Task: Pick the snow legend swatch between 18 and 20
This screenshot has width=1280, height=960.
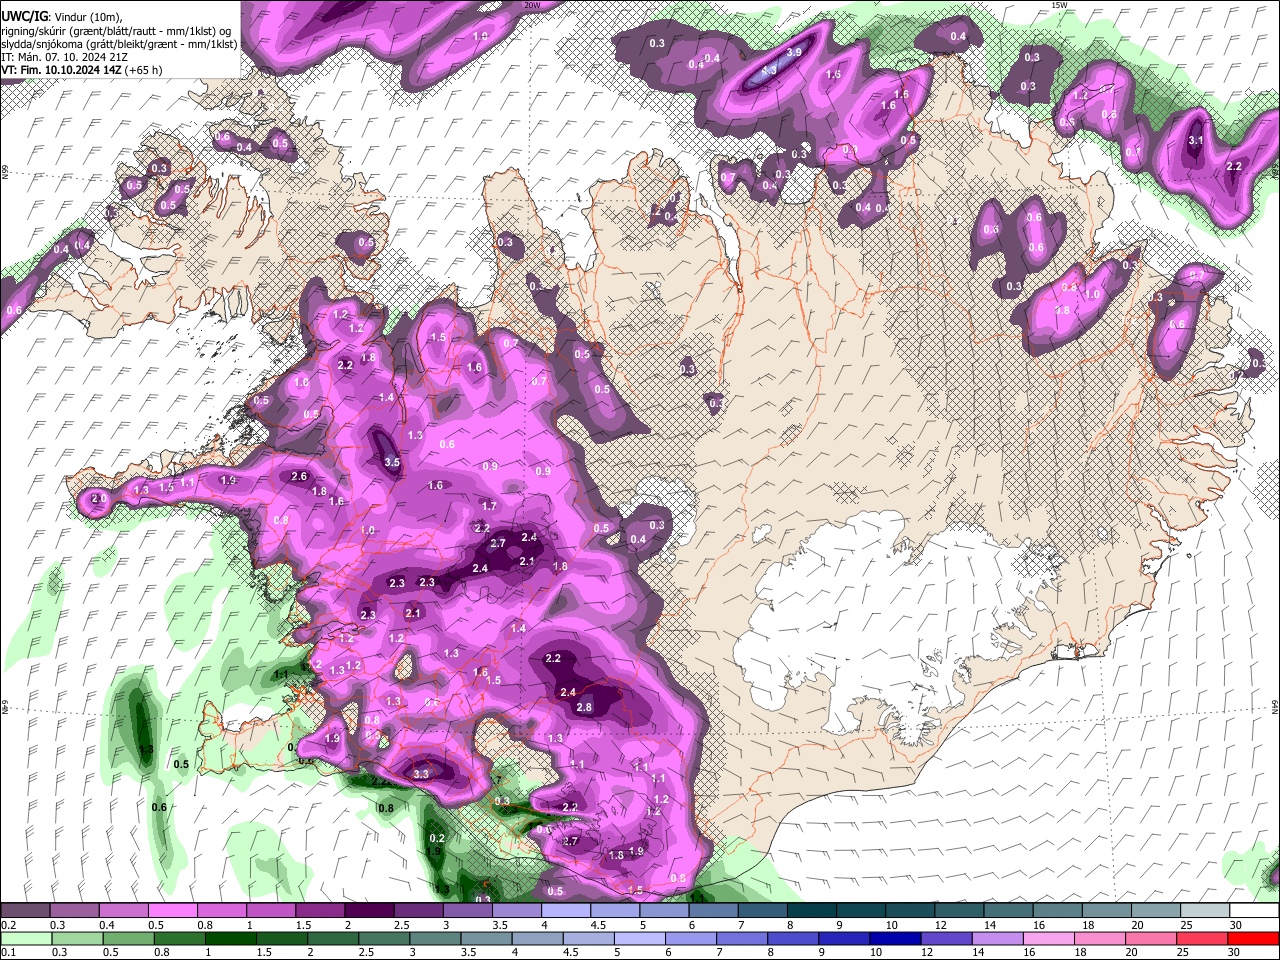Action: [1106, 911]
